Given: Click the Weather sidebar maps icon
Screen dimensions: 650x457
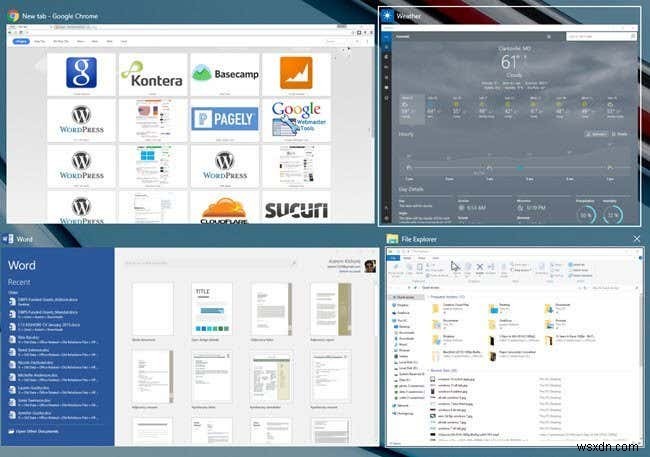Looking at the screenshot, I should (386, 56).
